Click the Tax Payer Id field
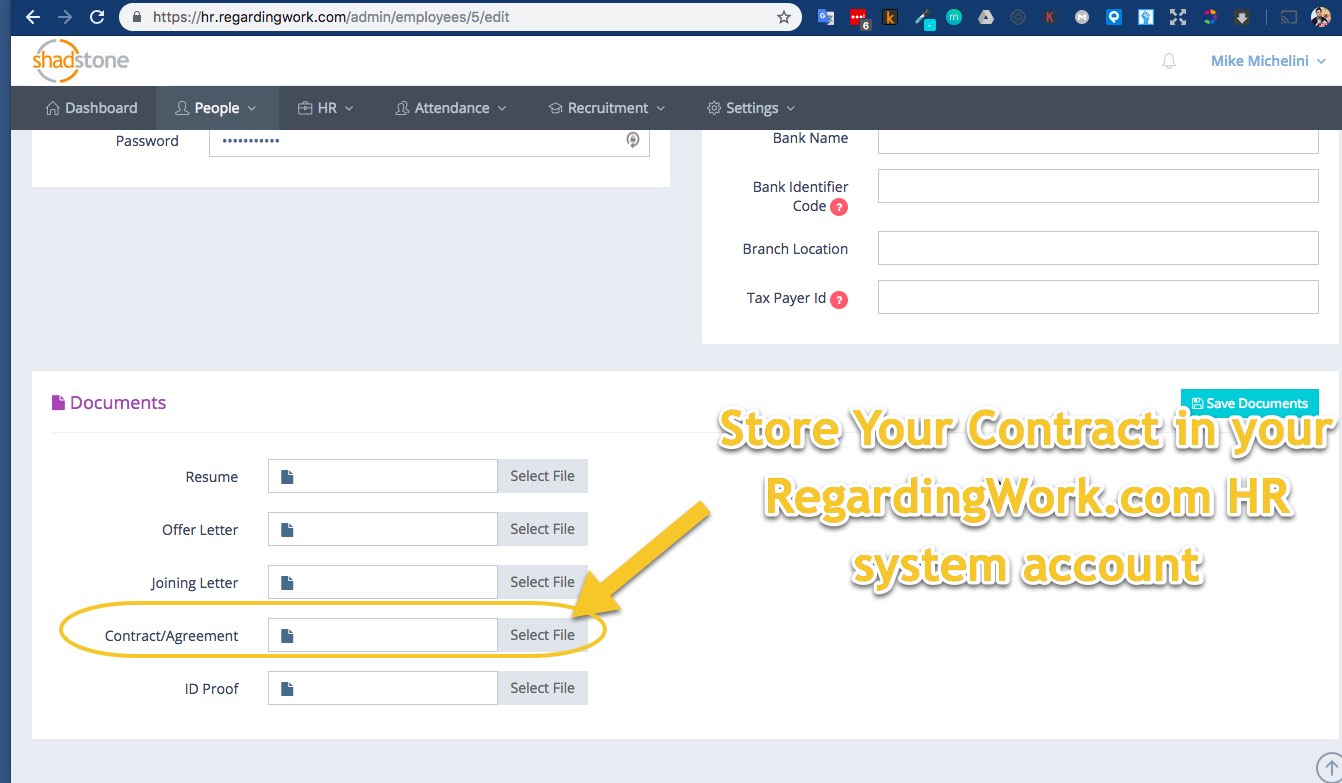This screenshot has height=783, width=1342. coord(1098,297)
